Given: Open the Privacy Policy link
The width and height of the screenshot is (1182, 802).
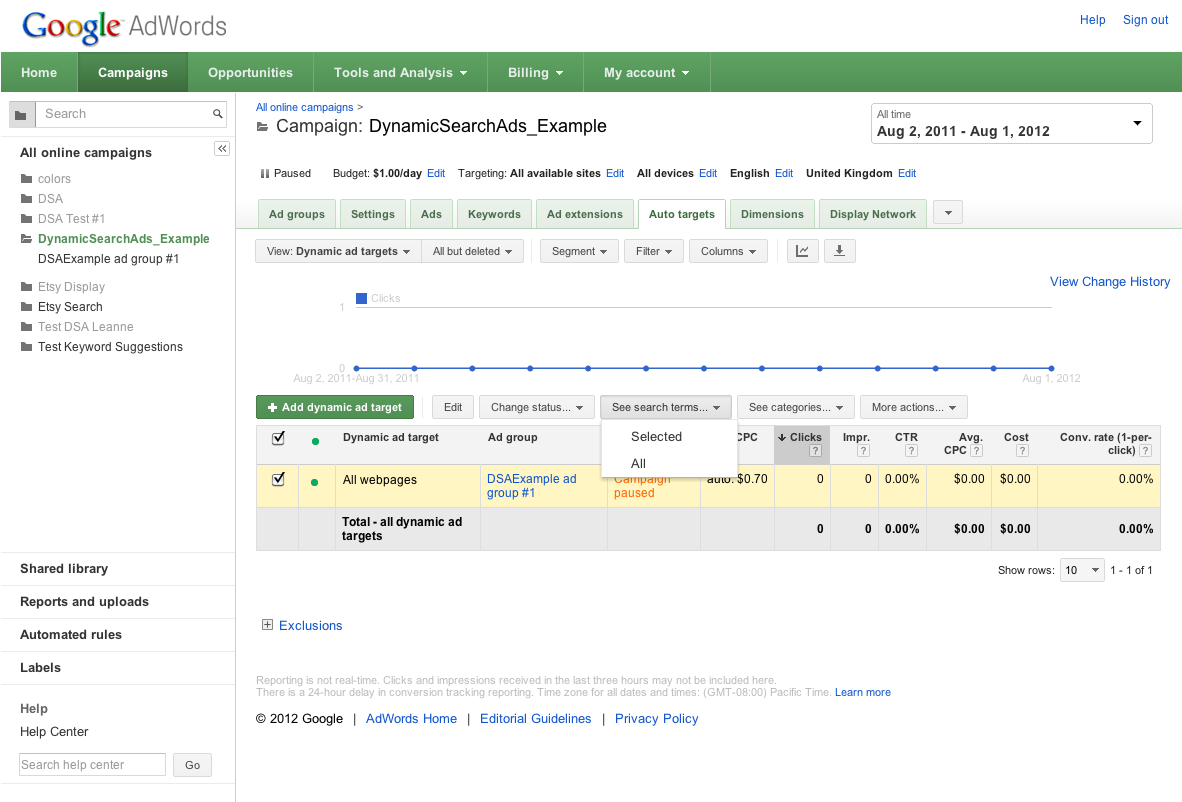Looking at the screenshot, I should click(657, 718).
